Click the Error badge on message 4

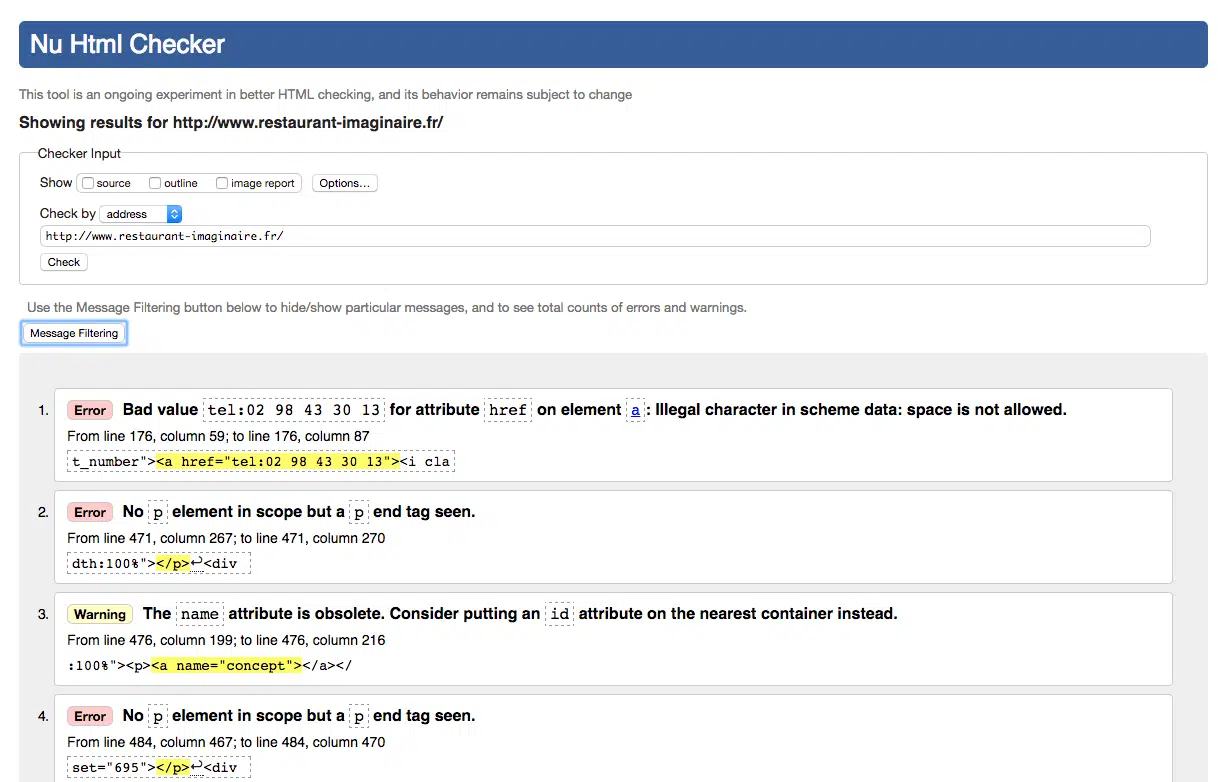[x=90, y=716]
